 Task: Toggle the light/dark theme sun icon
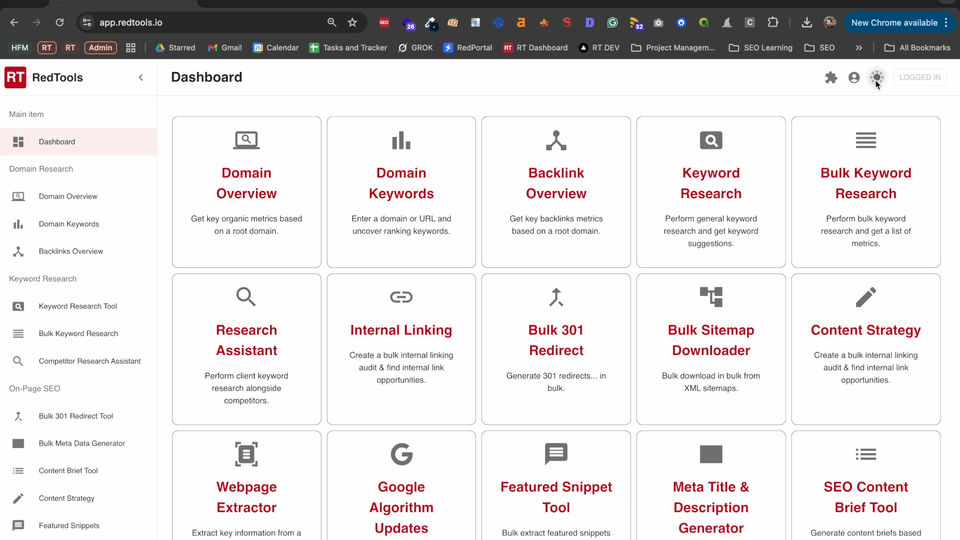coord(877,77)
